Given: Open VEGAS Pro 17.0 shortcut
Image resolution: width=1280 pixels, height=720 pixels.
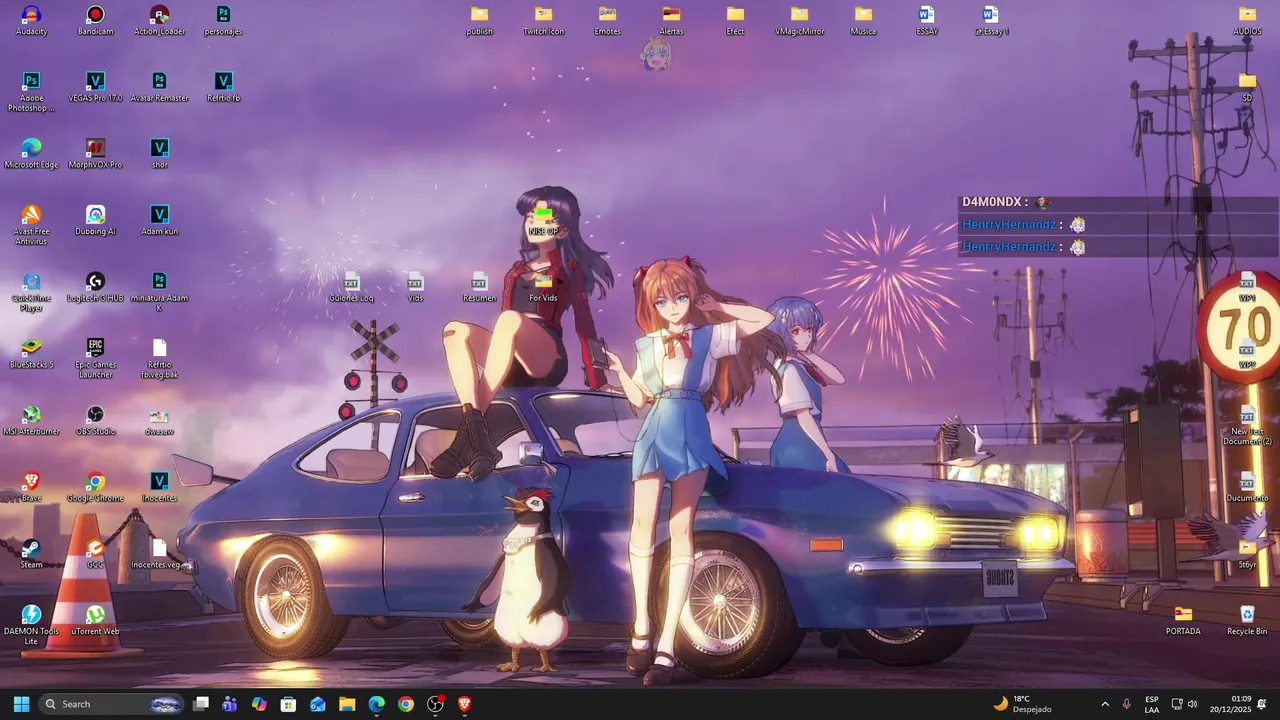Looking at the screenshot, I should pyautogui.click(x=95, y=88).
